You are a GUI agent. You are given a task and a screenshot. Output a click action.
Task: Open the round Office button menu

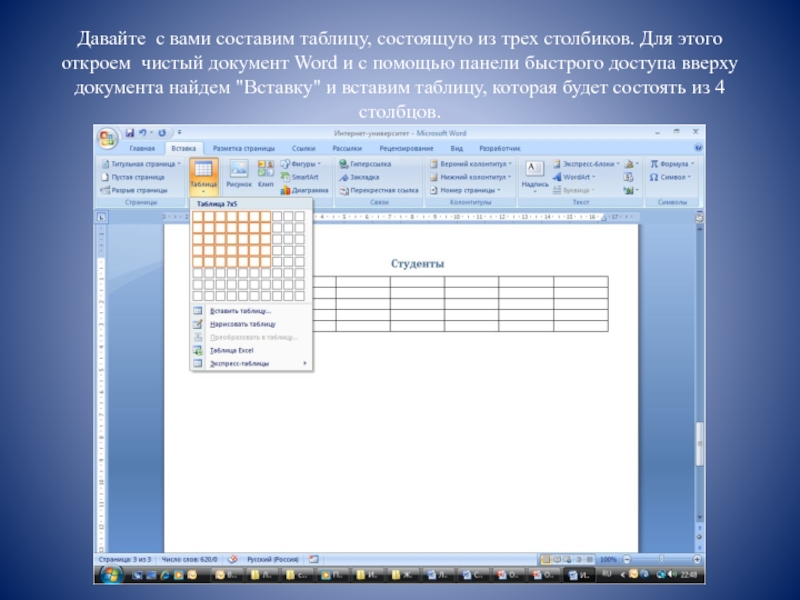point(107,138)
